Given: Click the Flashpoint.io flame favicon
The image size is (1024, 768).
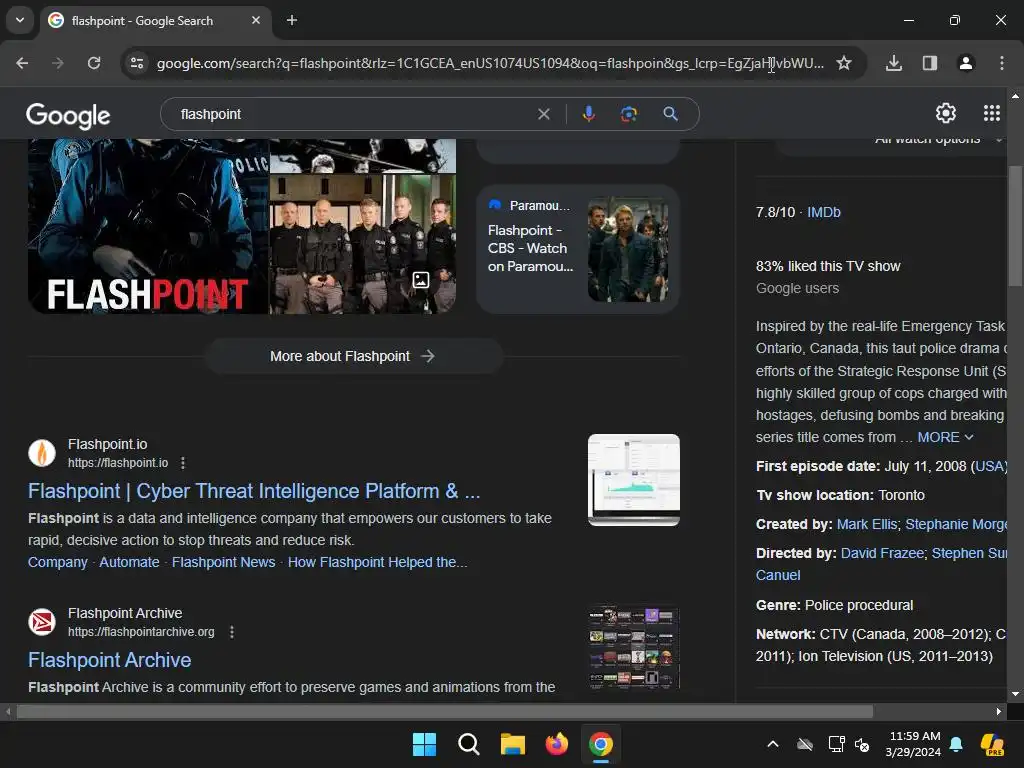Looking at the screenshot, I should pos(42,453).
